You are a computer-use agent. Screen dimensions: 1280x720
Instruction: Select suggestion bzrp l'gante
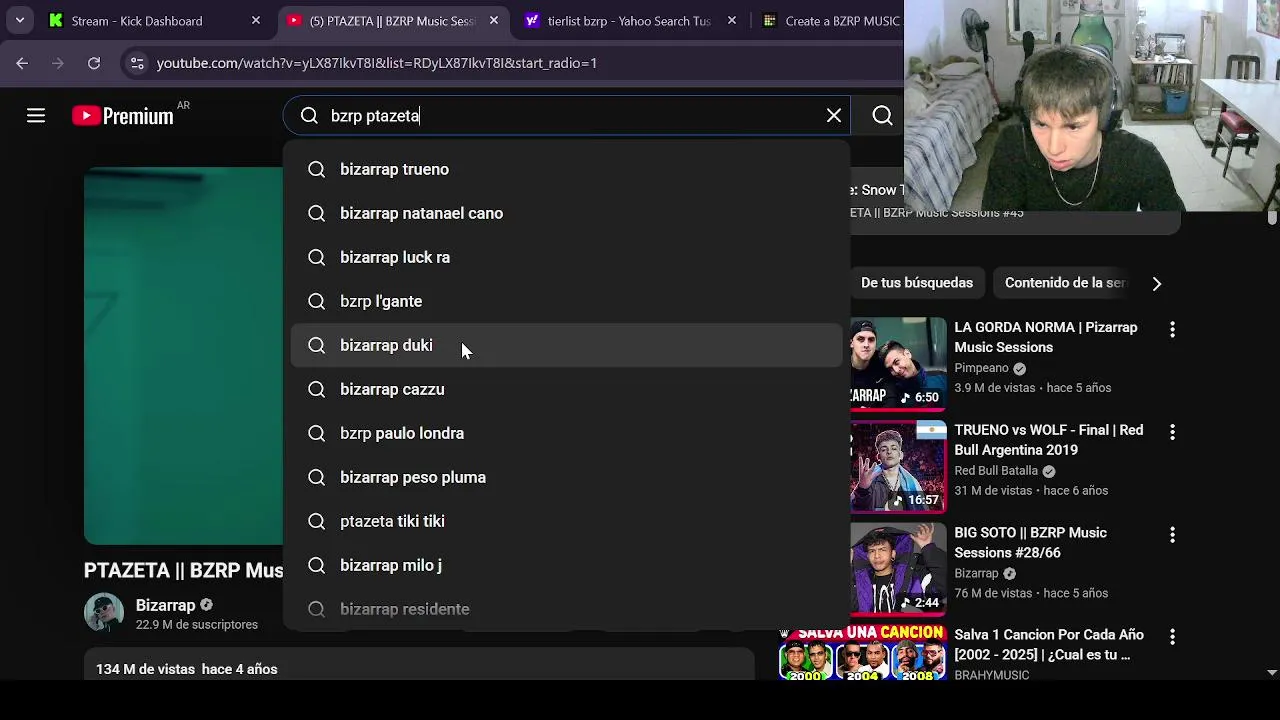point(567,301)
